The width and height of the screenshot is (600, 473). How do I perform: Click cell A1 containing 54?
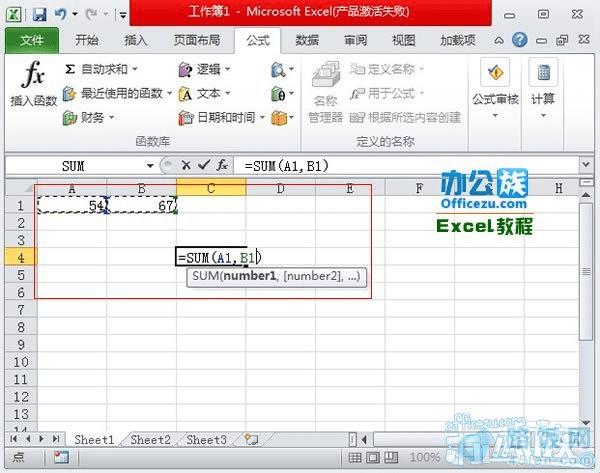[x=72, y=206]
